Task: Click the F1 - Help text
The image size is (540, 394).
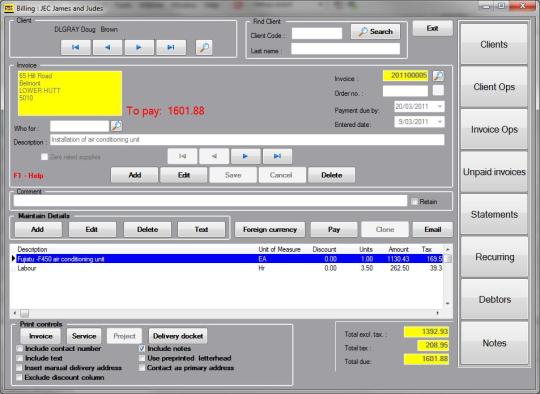Action: (29, 176)
